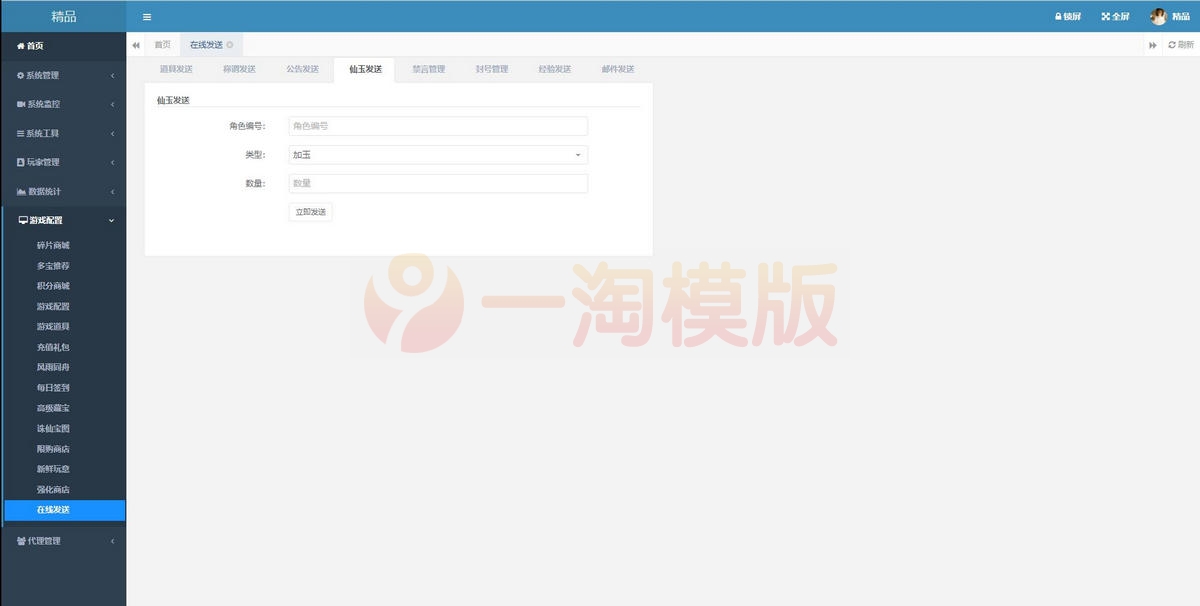Click the sidebar toggle hamburger icon
Image resolution: width=1200 pixels, height=606 pixels.
point(146,16)
